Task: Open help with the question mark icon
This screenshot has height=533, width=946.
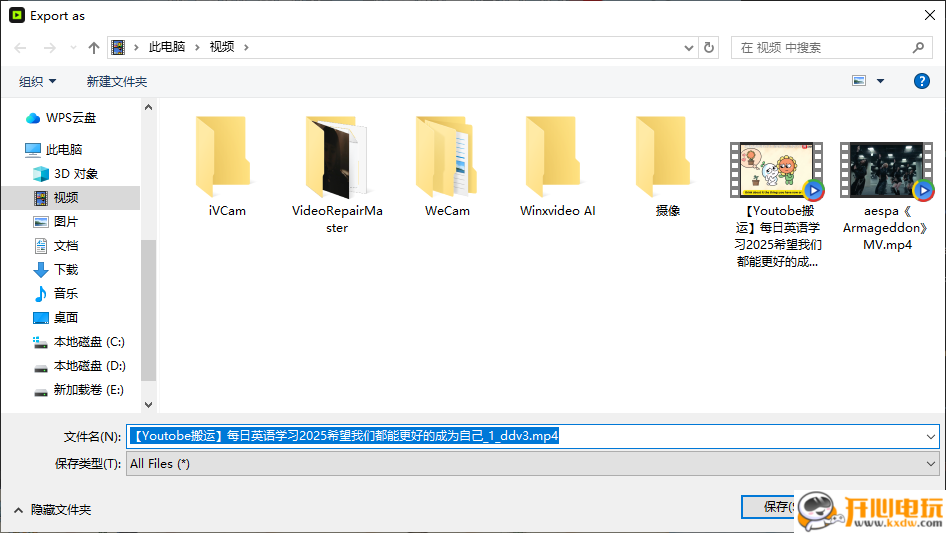Action: tap(921, 81)
